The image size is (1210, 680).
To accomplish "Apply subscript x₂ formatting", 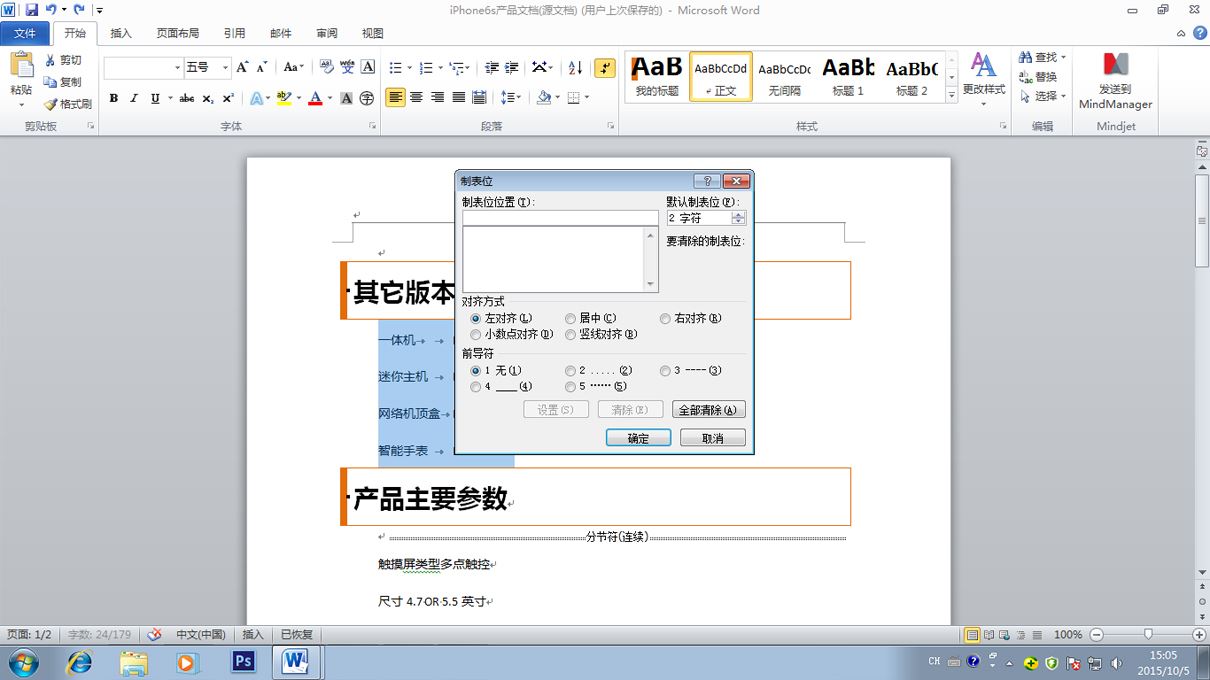I will tap(208, 98).
